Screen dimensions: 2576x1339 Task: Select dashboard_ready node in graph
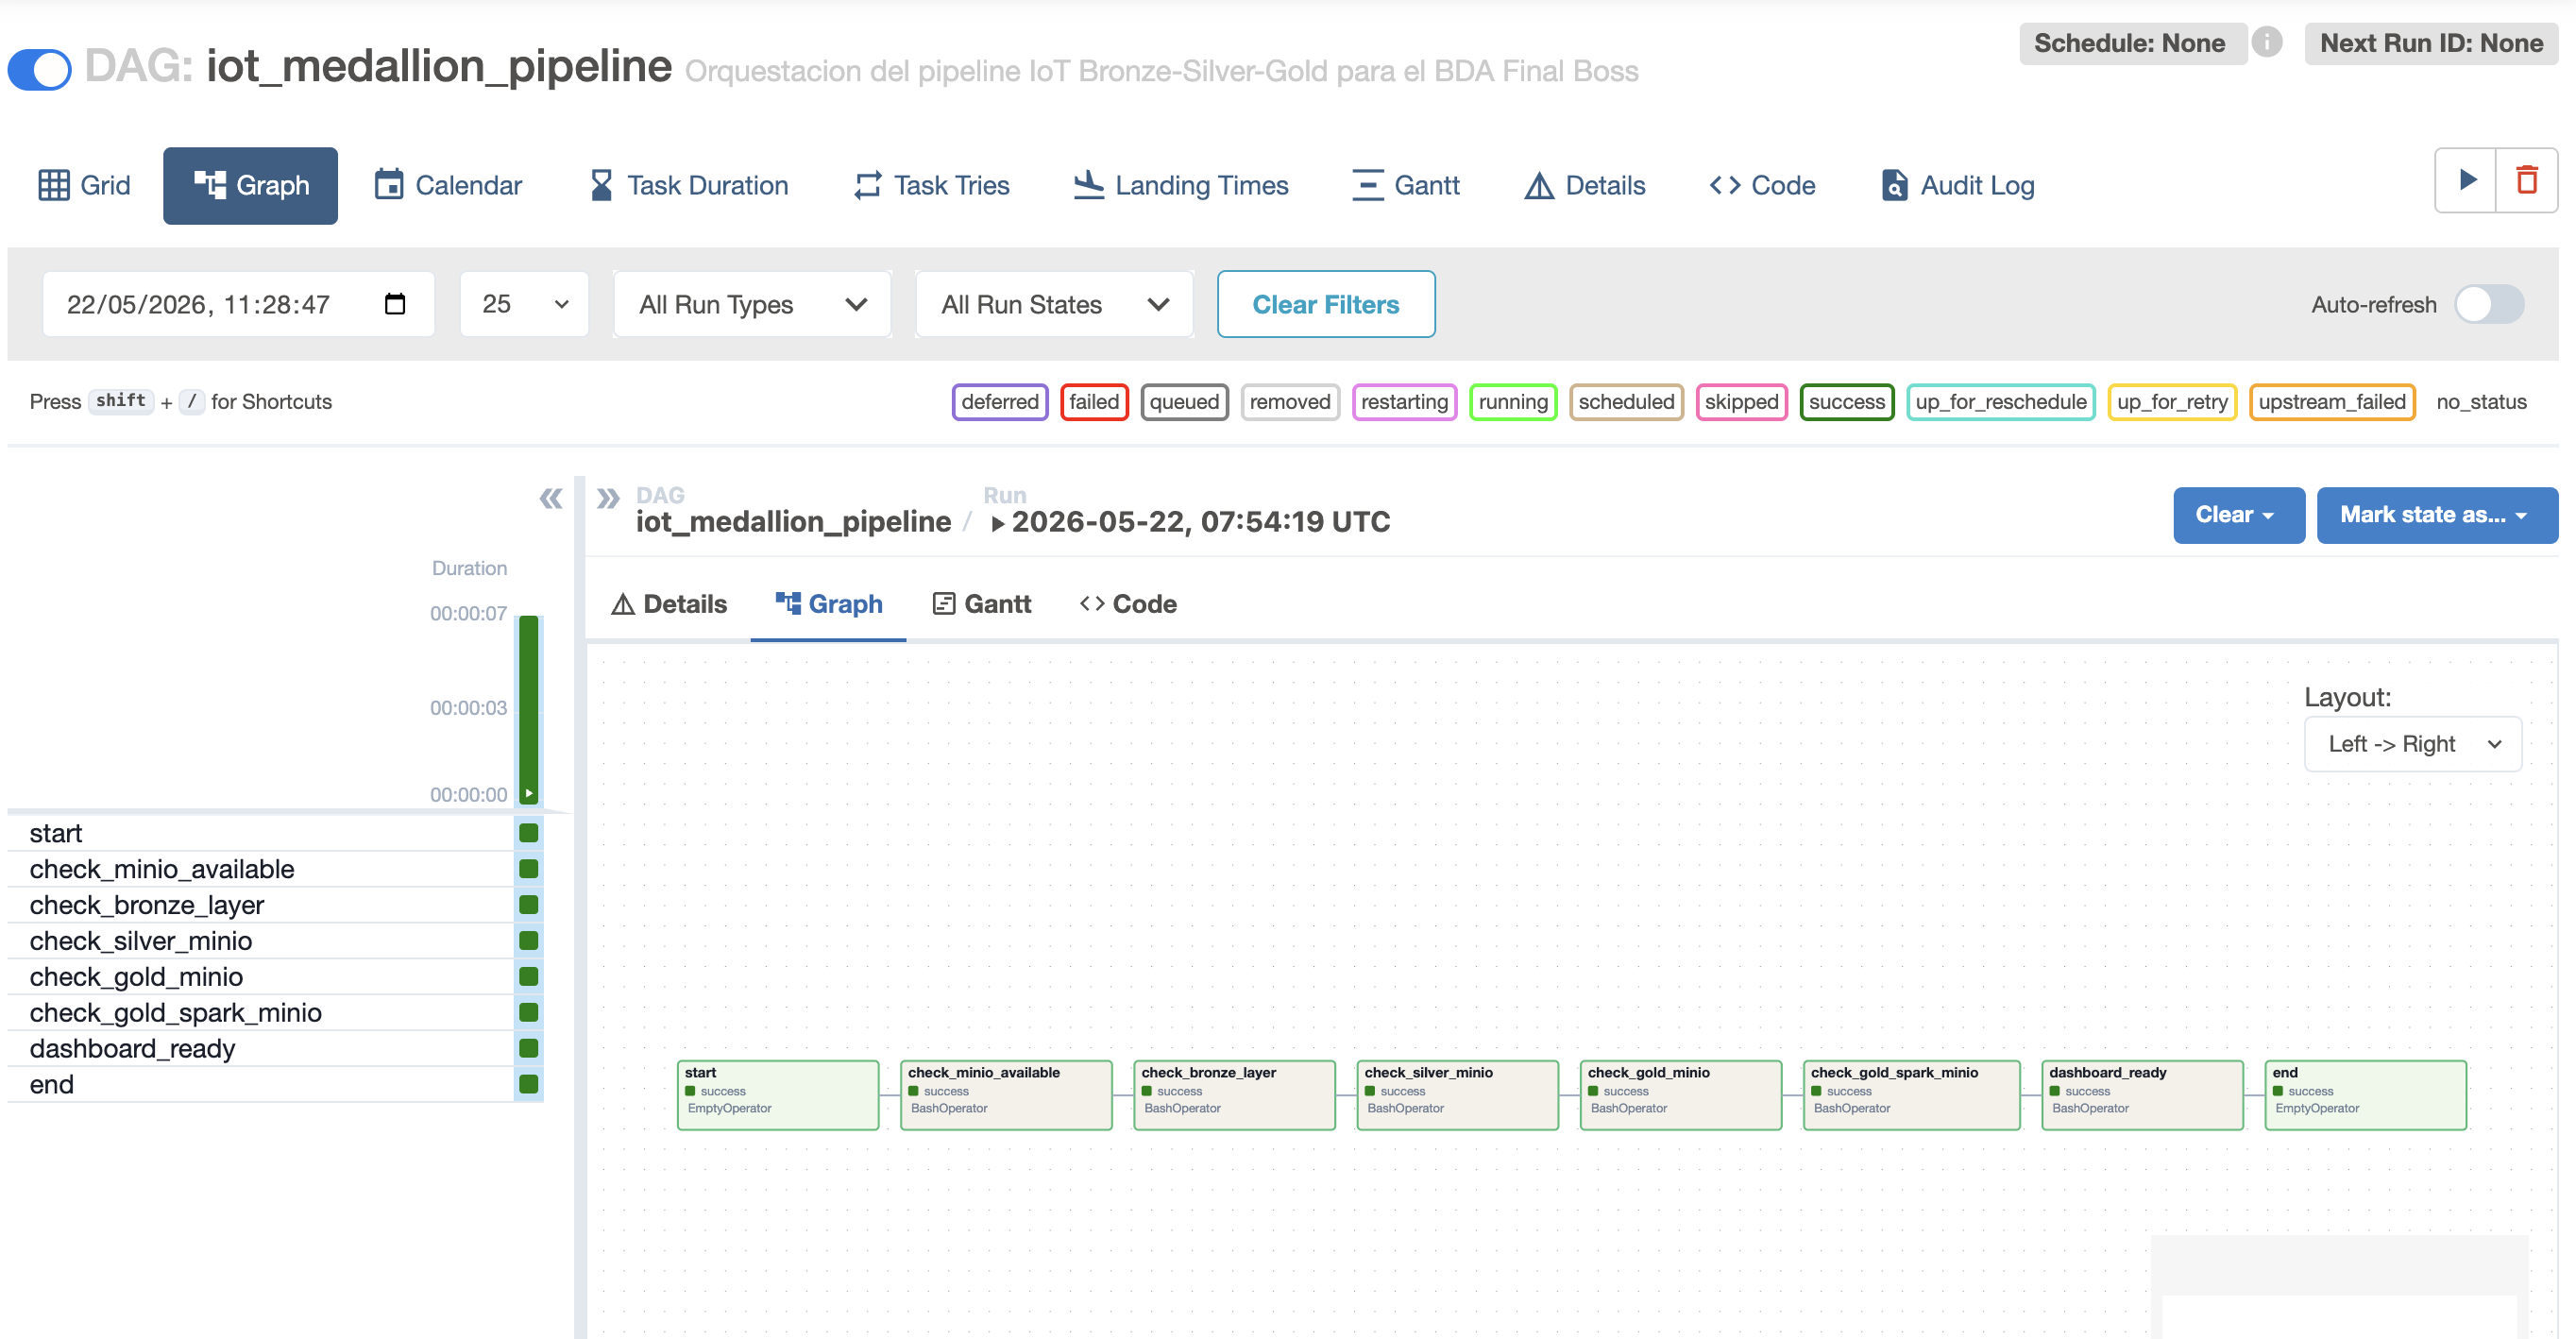(2142, 1095)
